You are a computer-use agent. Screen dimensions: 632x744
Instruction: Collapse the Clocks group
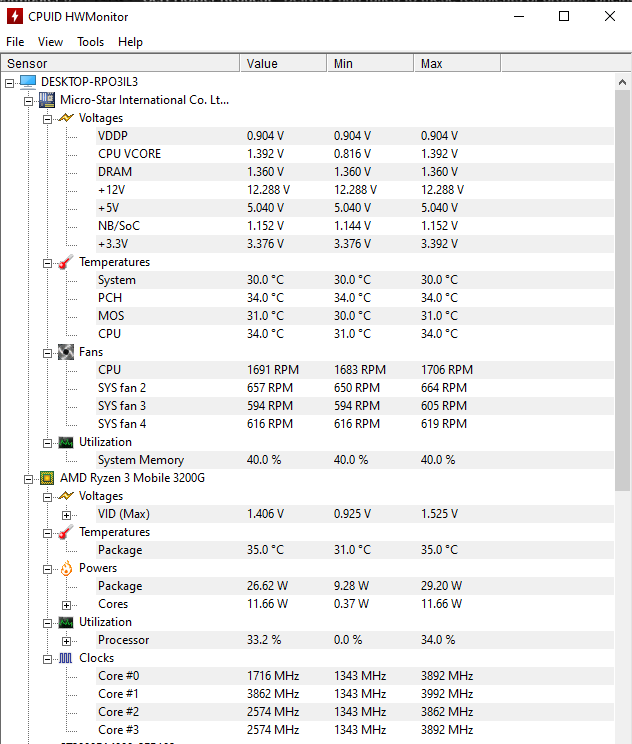coord(47,660)
